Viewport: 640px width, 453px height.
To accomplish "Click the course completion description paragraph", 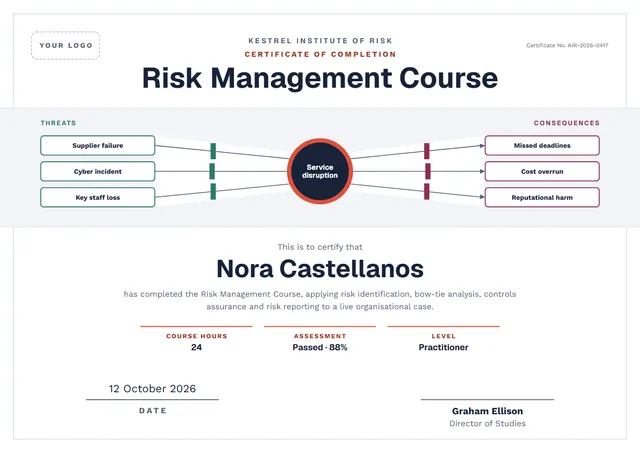I will pos(320,300).
